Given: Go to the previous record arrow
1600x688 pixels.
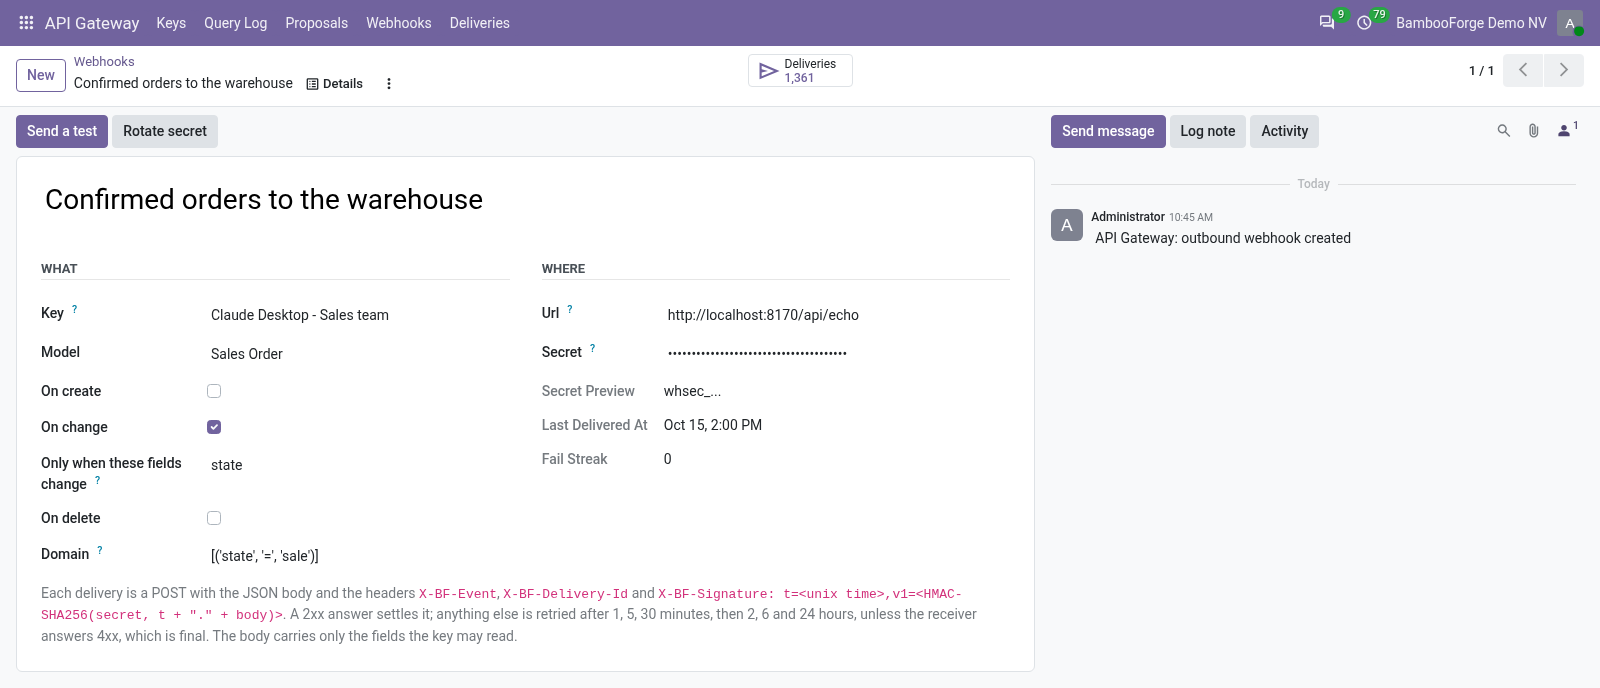Looking at the screenshot, I should click(1523, 70).
